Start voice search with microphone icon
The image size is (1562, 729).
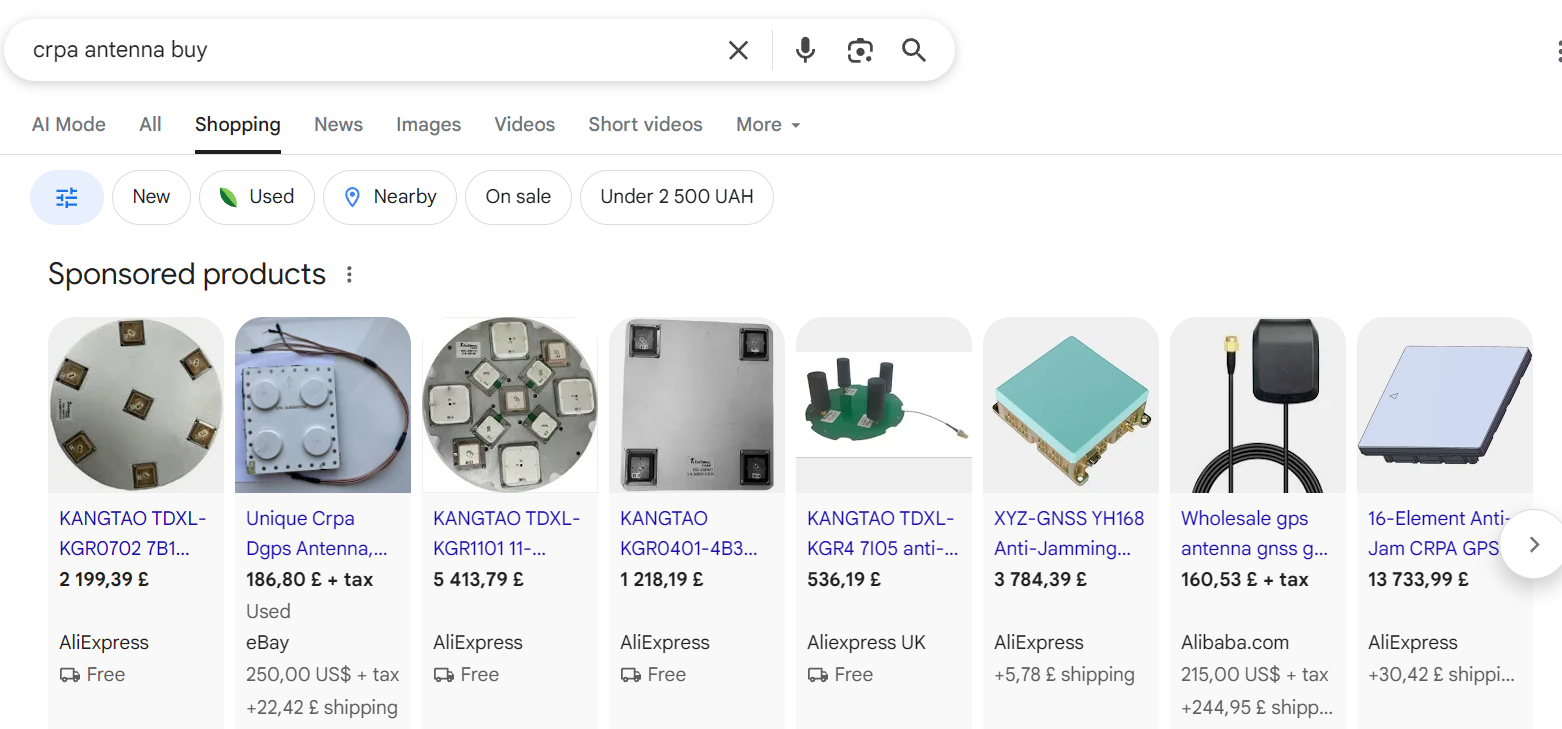[805, 50]
